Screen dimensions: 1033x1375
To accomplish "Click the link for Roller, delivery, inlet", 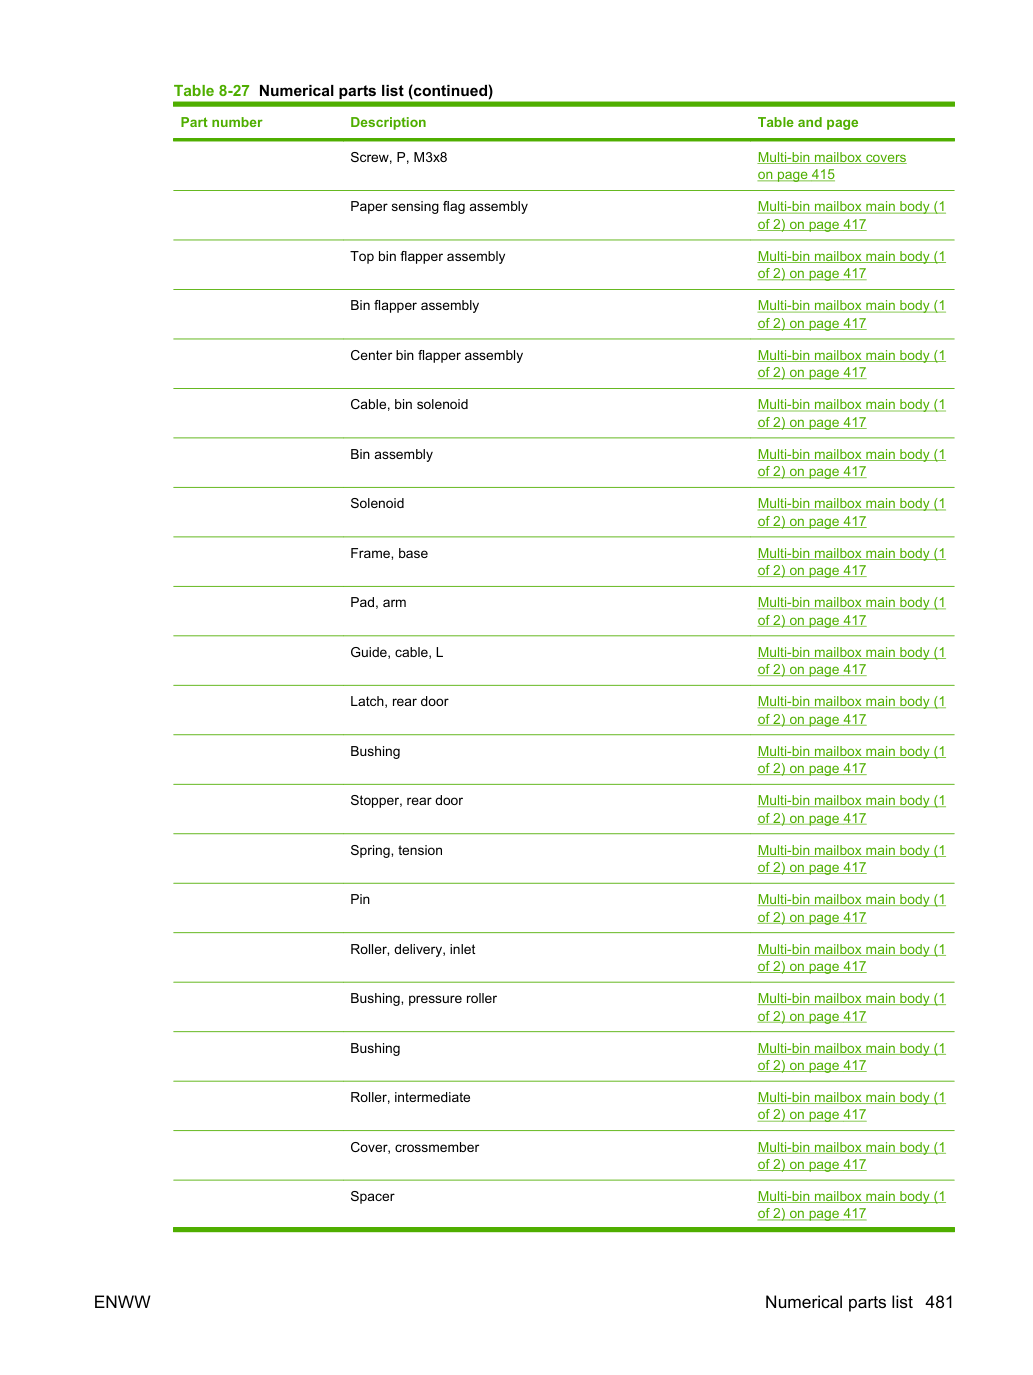I will [x=851, y=958].
